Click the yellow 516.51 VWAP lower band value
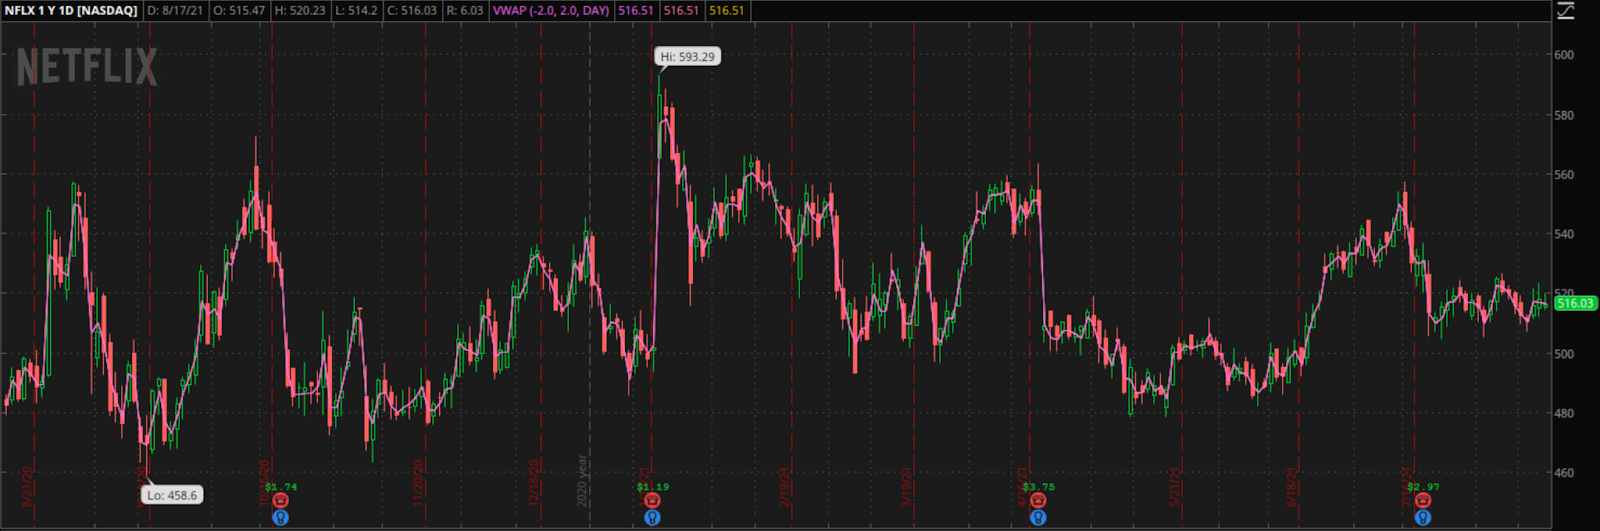Image resolution: width=1600 pixels, height=531 pixels. click(727, 11)
